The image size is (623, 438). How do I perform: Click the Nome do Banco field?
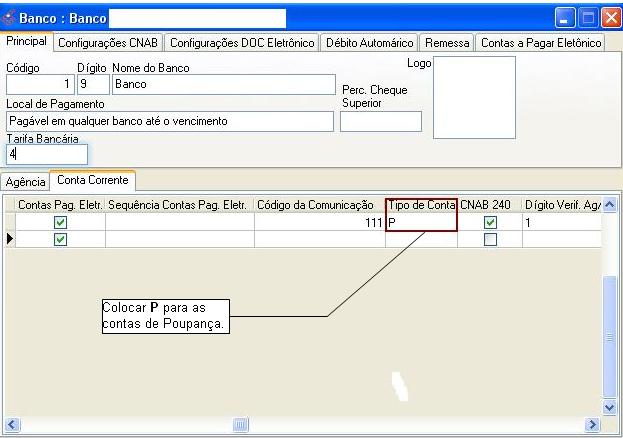pyautogui.click(x=222, y=85)
